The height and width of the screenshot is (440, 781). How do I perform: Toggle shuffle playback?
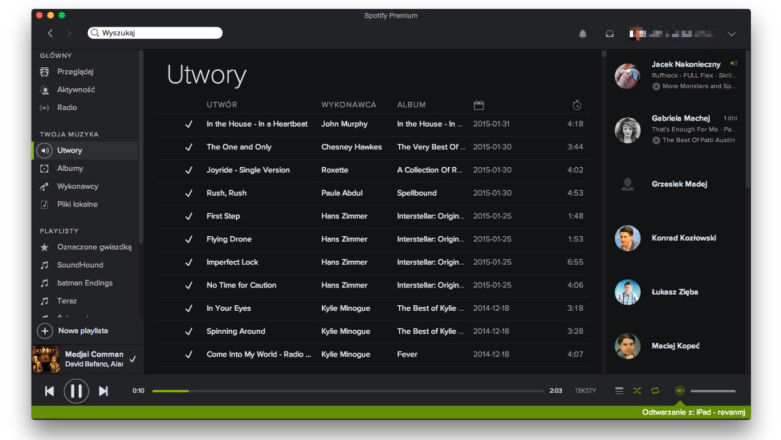pyautogui.click(x=637, y=391)
